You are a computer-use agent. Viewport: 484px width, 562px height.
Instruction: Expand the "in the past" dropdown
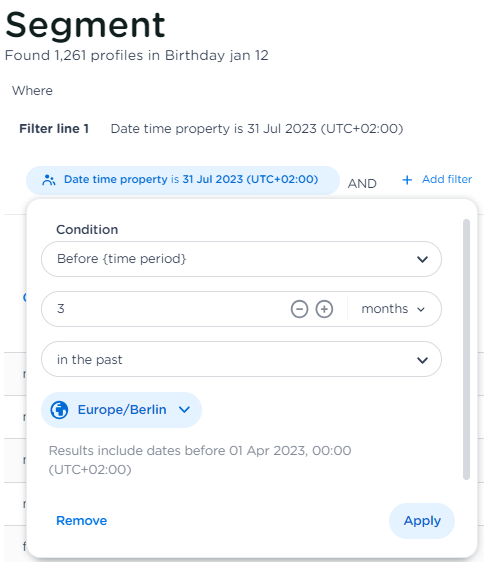point(241,359)
